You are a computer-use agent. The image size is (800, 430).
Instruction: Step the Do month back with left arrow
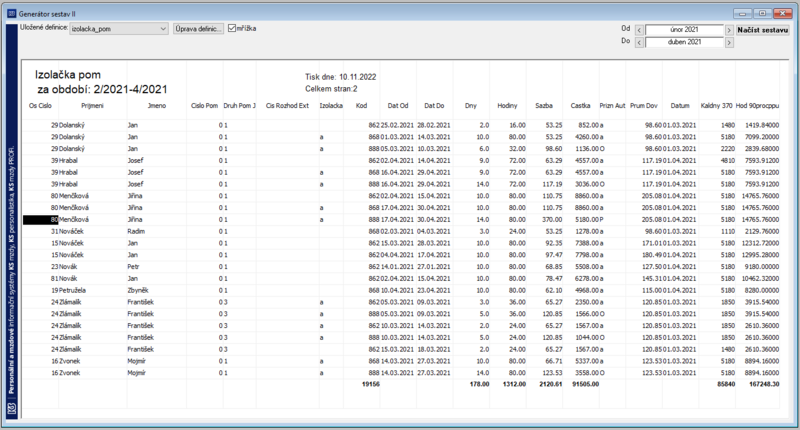[639, 42]
